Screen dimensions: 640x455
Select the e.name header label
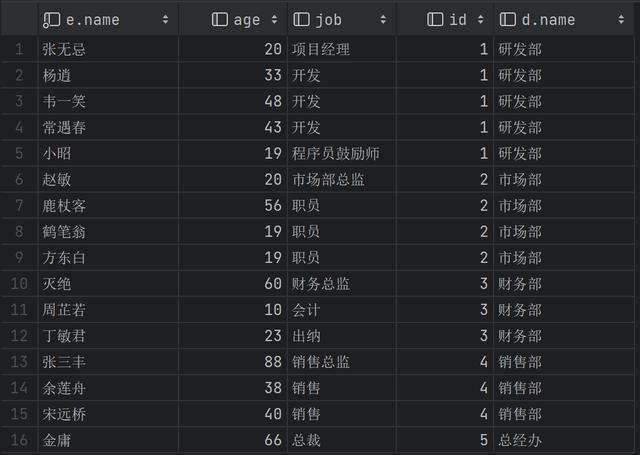[x=93, y=20]
